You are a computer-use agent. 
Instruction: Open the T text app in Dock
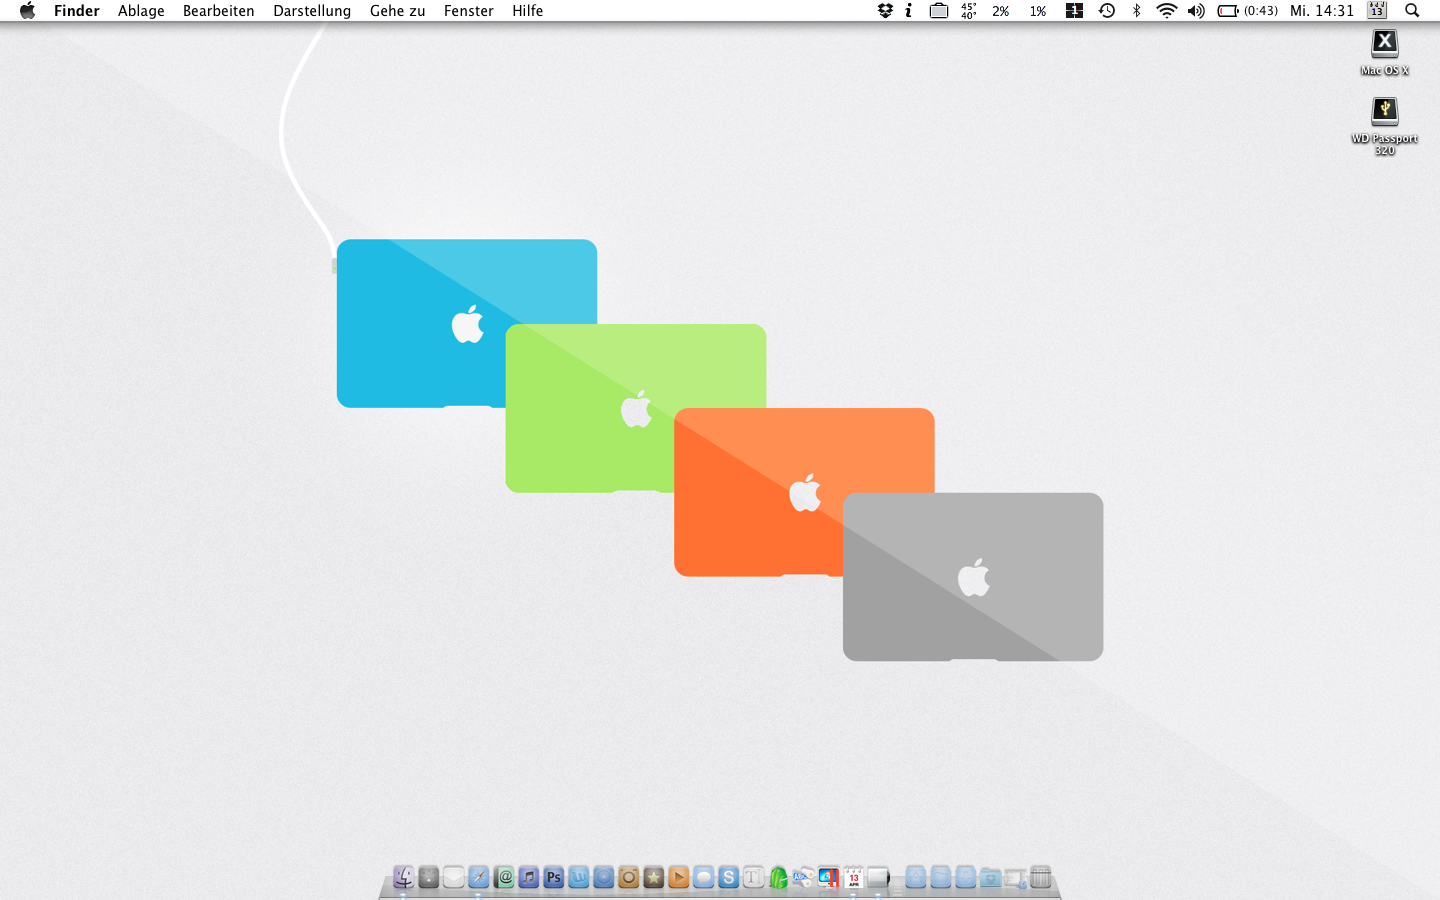[753, 877]
